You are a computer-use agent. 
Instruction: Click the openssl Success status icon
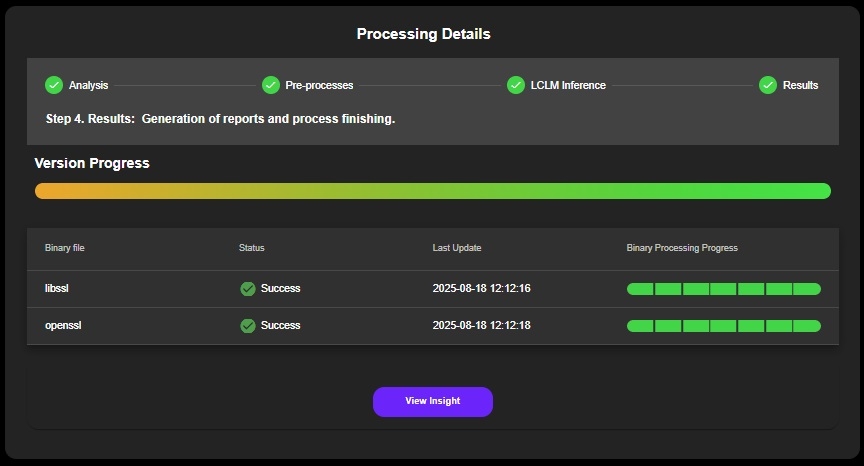point(248,326)
